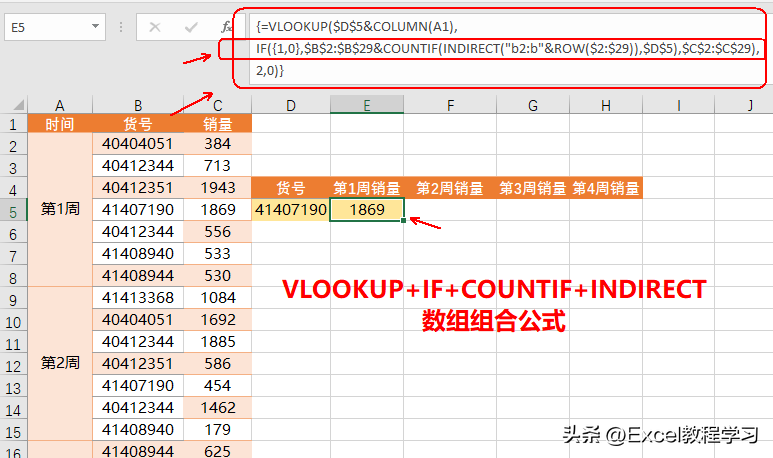Select cell C2 with 384

tap(217, 143)
